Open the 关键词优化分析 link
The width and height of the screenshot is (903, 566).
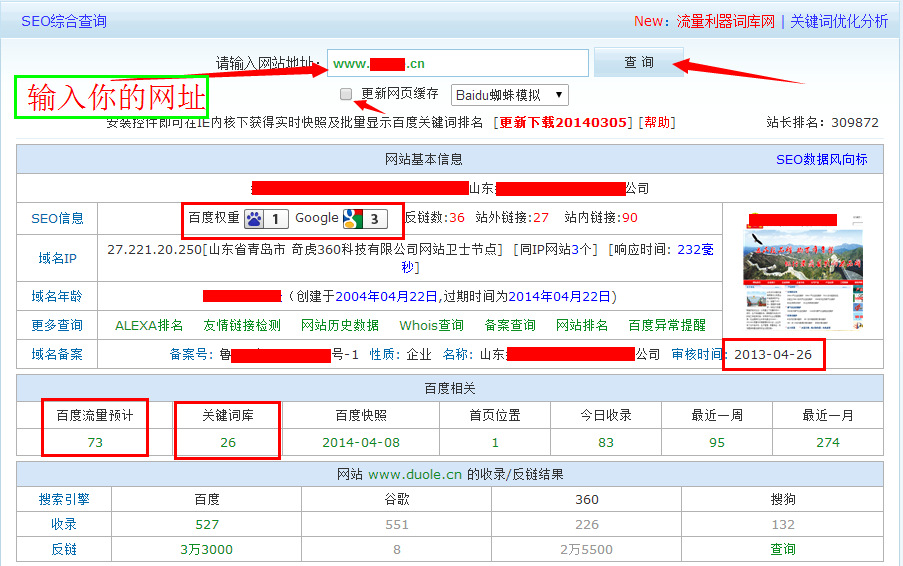pos(839,21)
